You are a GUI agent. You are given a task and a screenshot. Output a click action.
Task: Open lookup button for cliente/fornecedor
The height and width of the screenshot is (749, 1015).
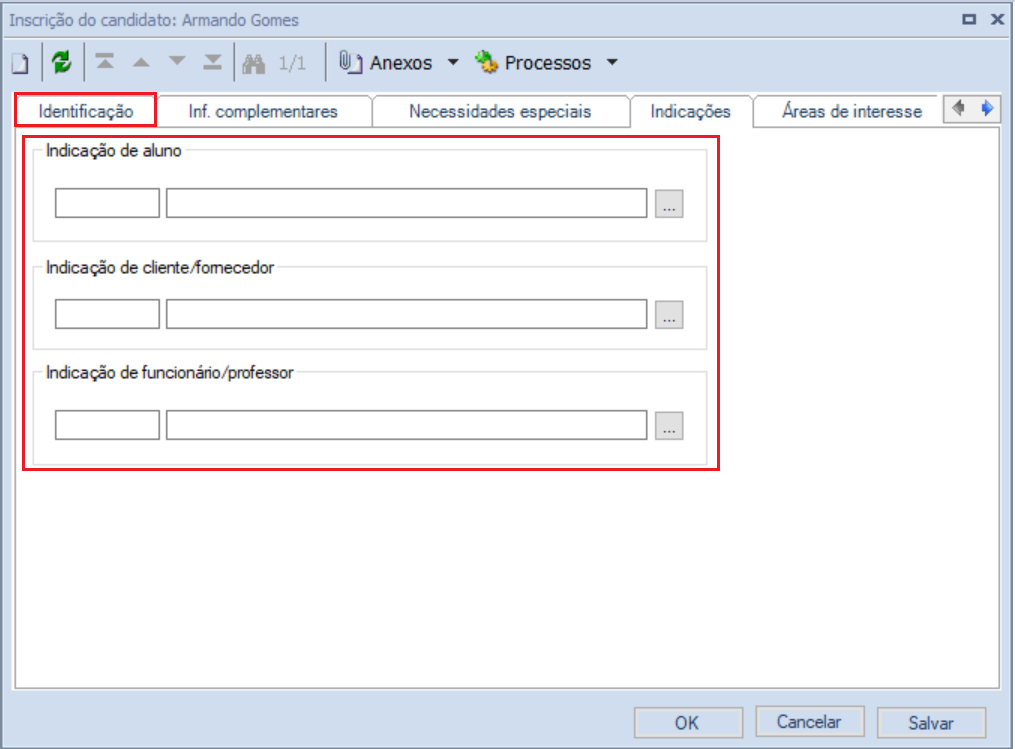click(x=669, y=315)
